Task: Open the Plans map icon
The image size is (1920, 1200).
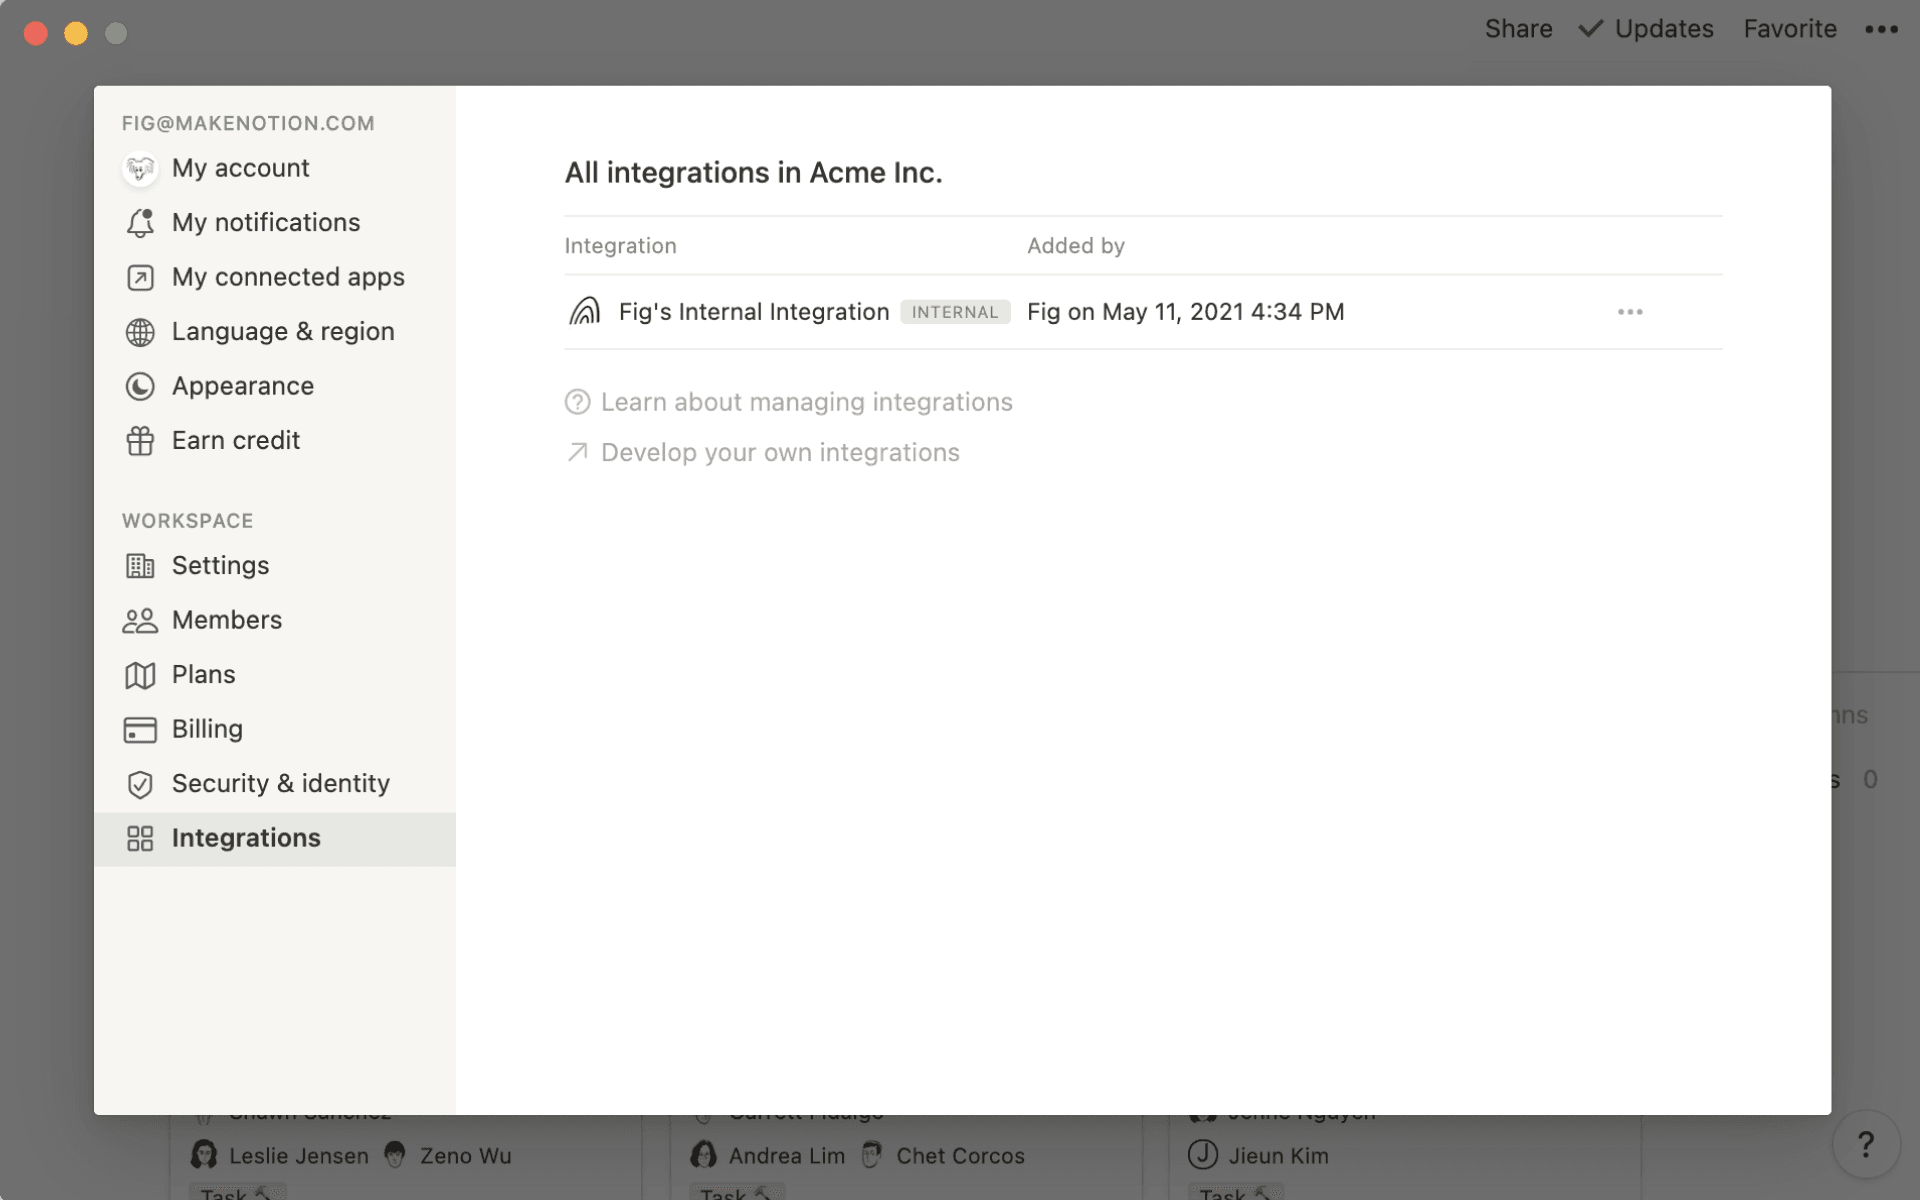Action: click(x=141, y=675)
